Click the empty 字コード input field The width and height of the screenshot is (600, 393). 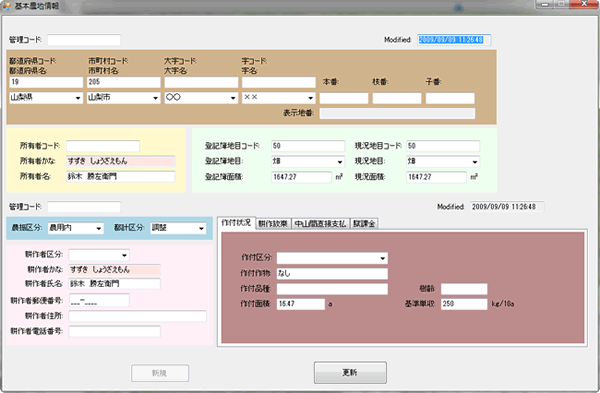pyautogui.click(x=279, y=82)
